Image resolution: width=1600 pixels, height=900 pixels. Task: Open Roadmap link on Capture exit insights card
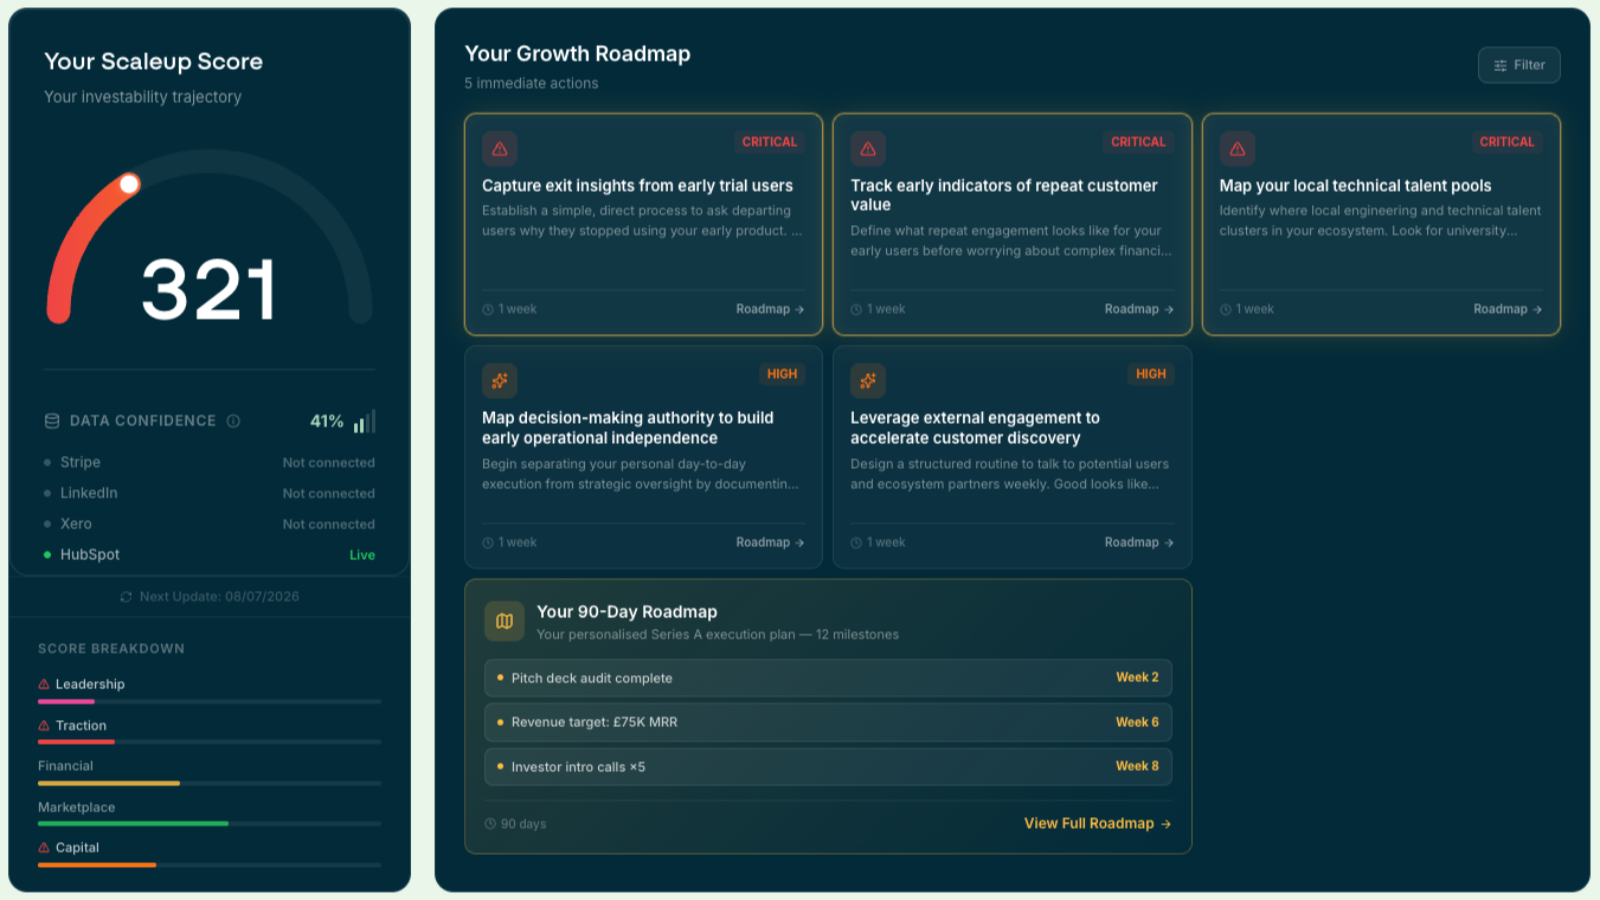770,309
